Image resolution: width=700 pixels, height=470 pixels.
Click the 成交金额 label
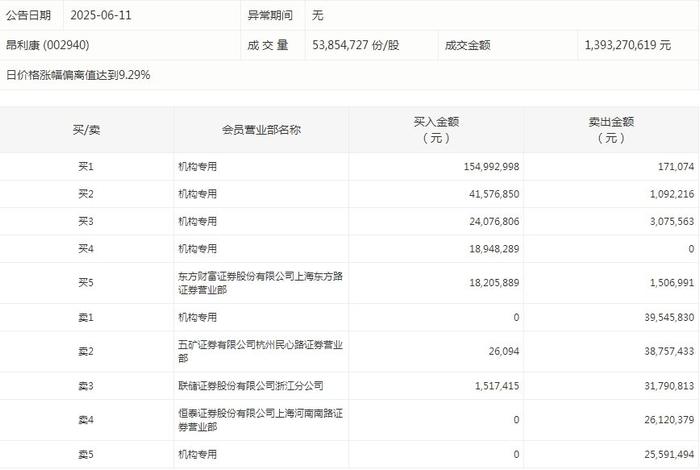pos(467,45)
